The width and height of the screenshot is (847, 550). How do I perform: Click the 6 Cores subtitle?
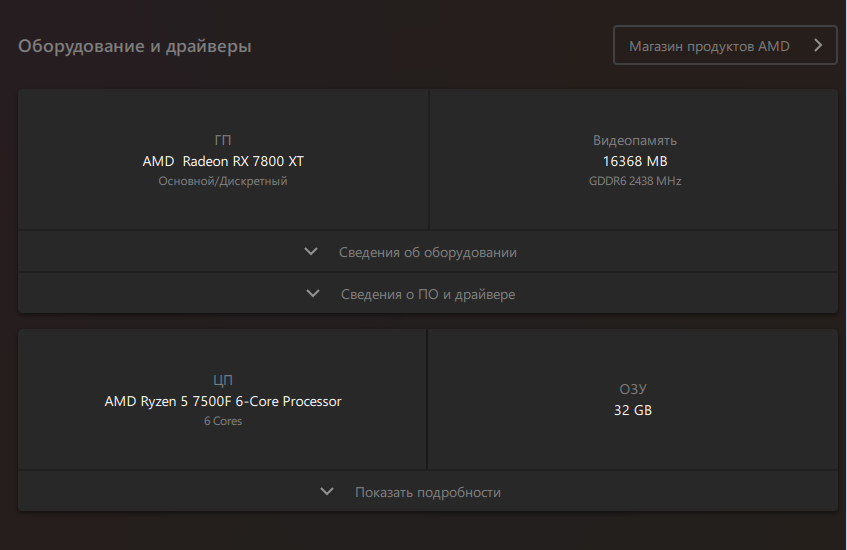pos(223,421)
